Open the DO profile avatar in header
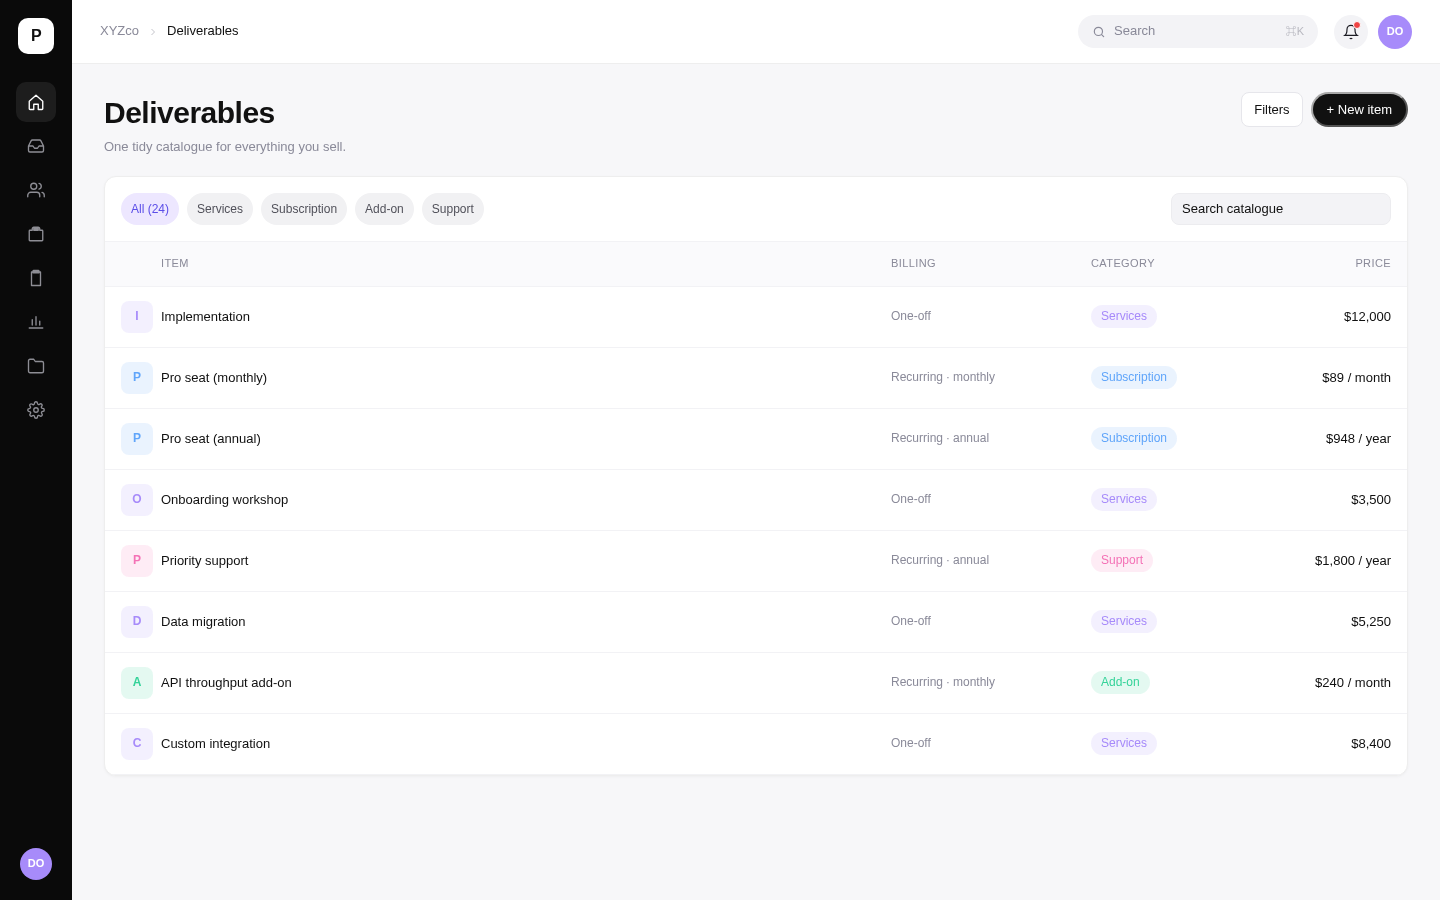The height and width of the screenshot is (900, 1440). coord(1395,32)
